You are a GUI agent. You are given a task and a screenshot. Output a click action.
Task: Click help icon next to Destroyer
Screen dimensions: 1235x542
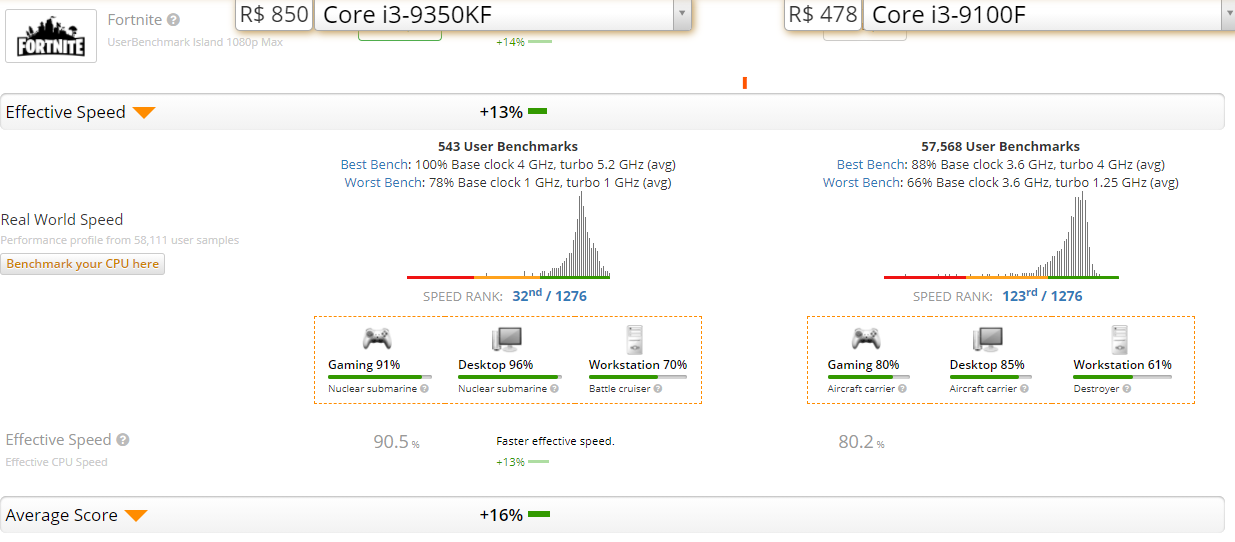[1127, 389]
